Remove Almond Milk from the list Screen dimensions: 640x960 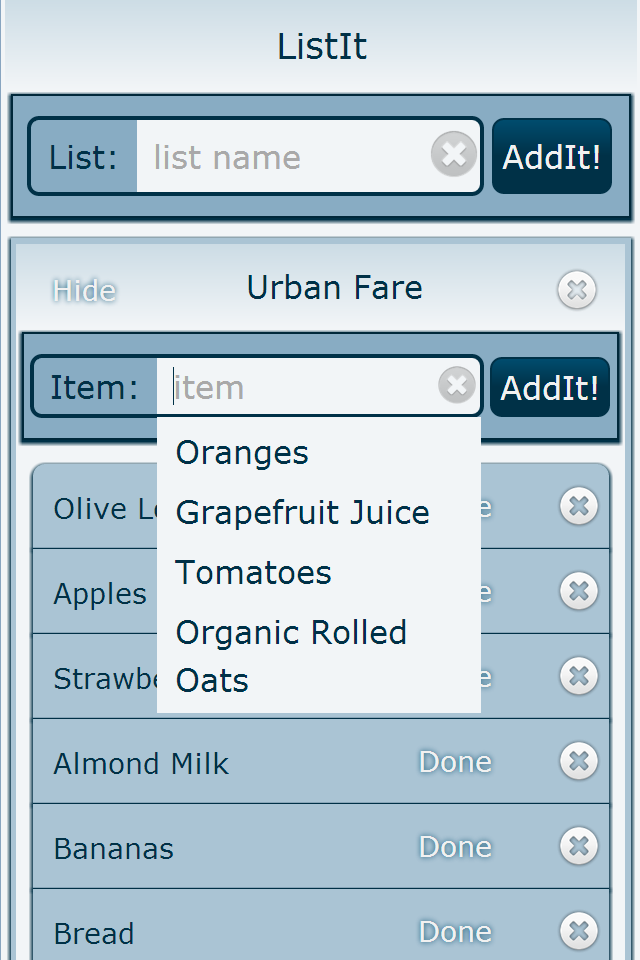click(578, 762)
